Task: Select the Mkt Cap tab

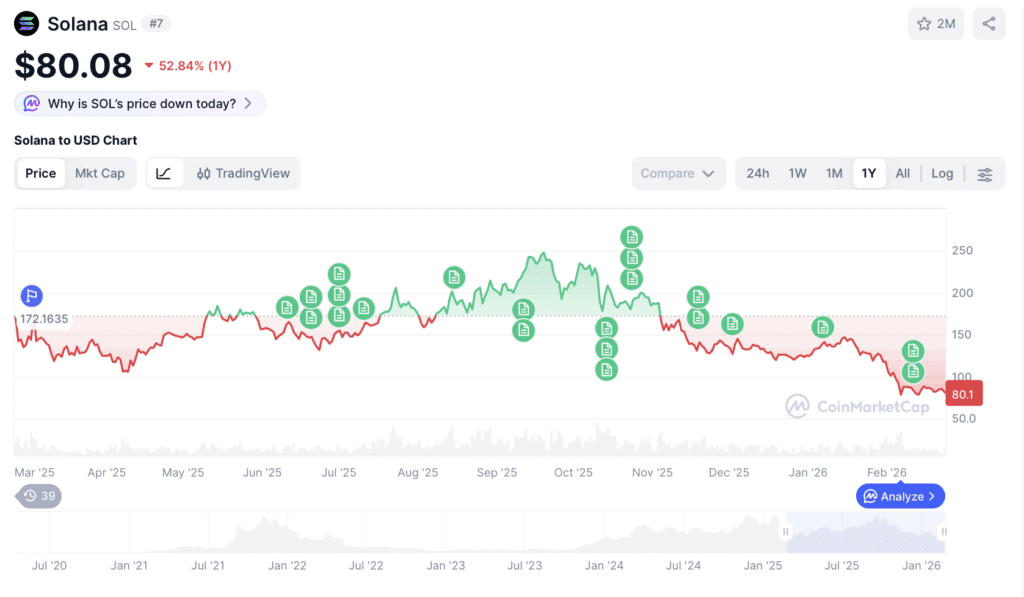Action: click(x=100, y=173)
